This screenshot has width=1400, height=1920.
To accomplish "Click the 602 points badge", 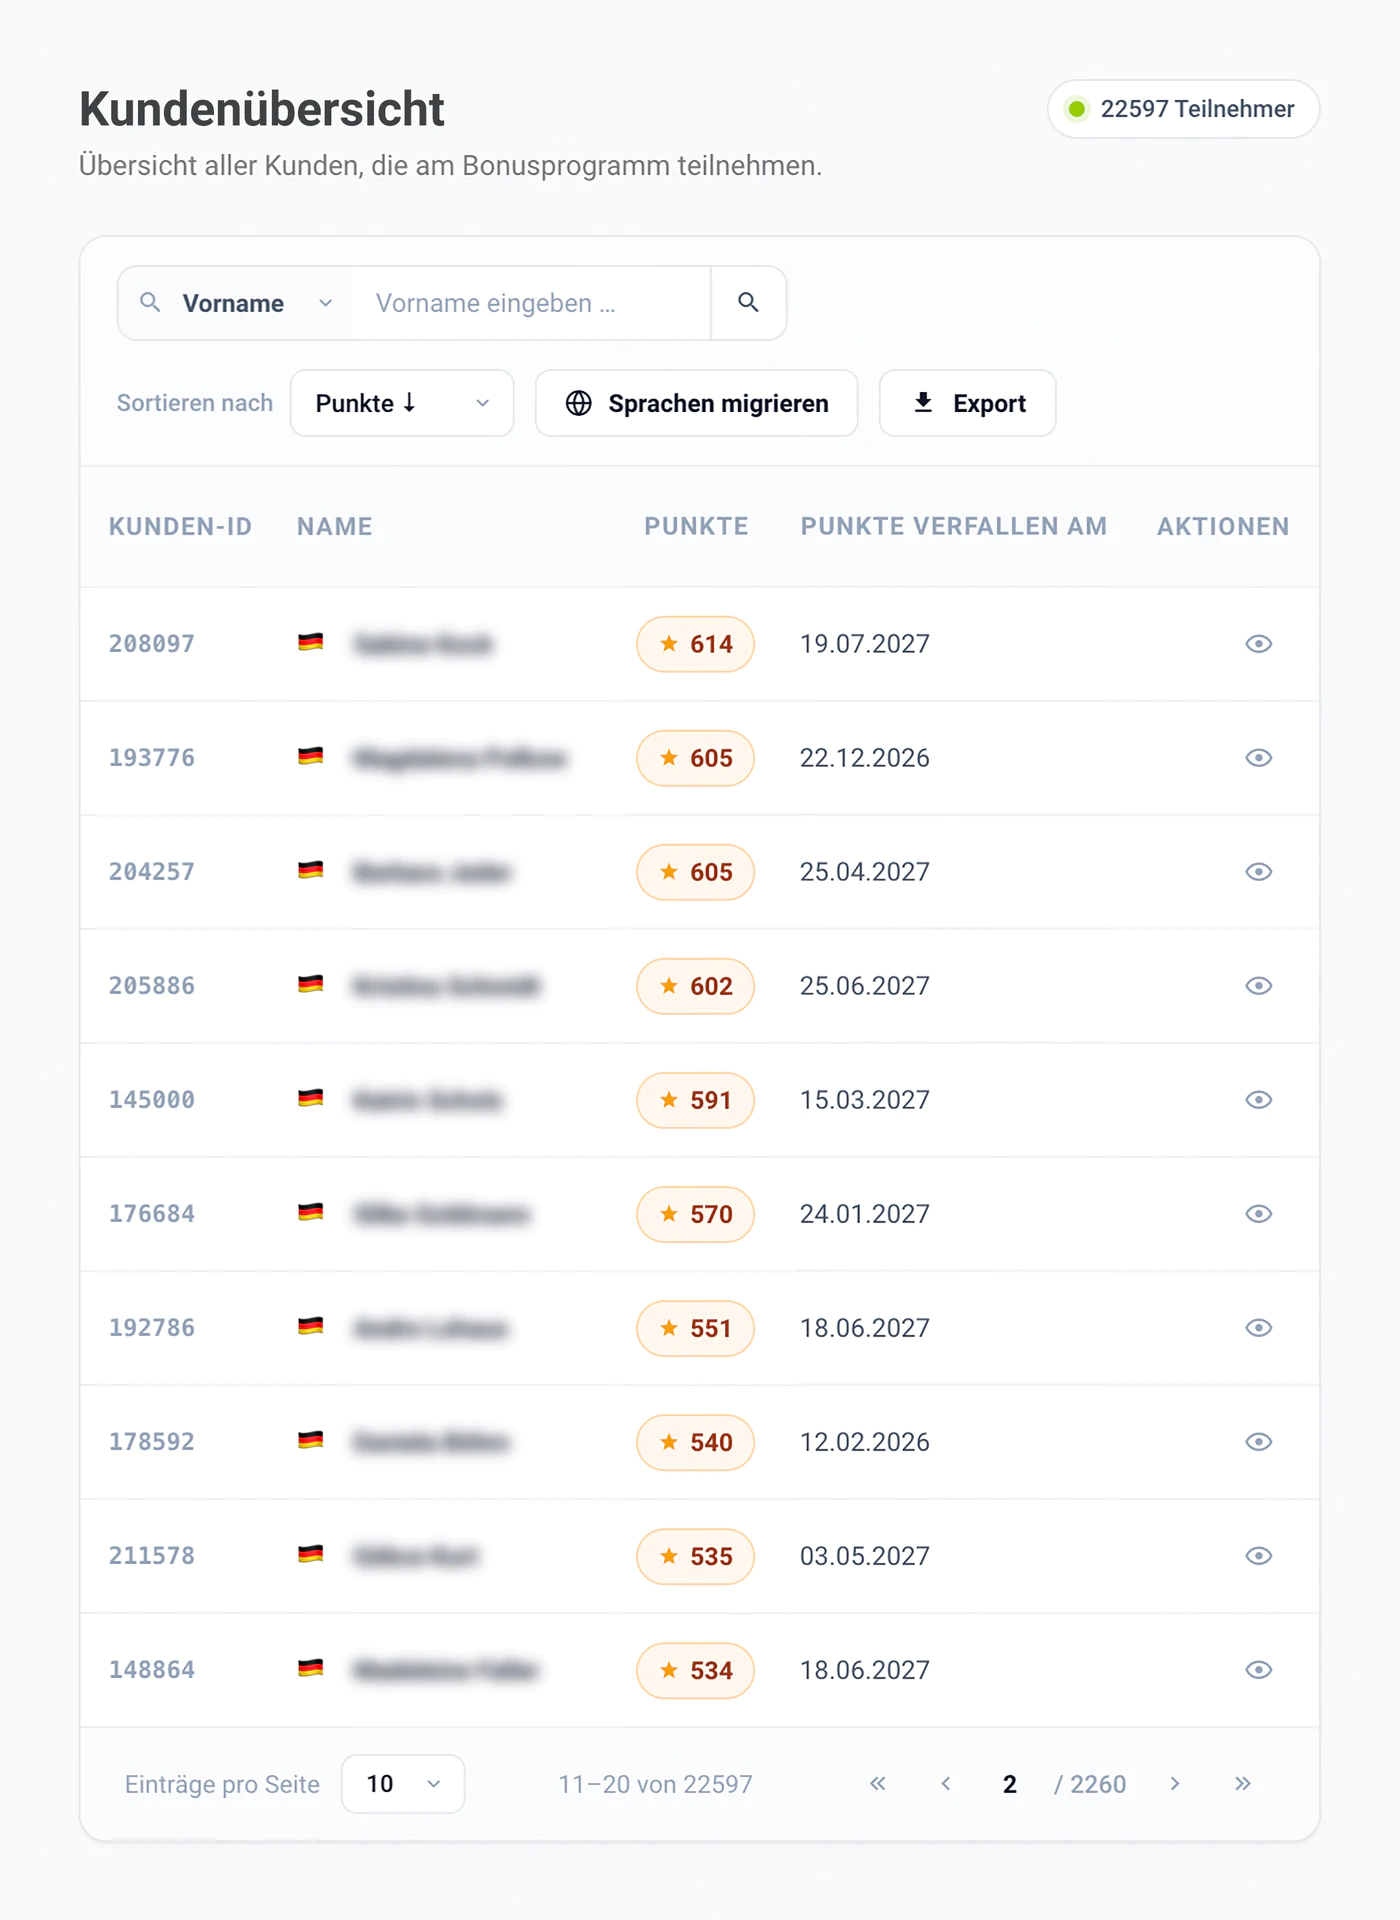I will (x=695, y=986).
